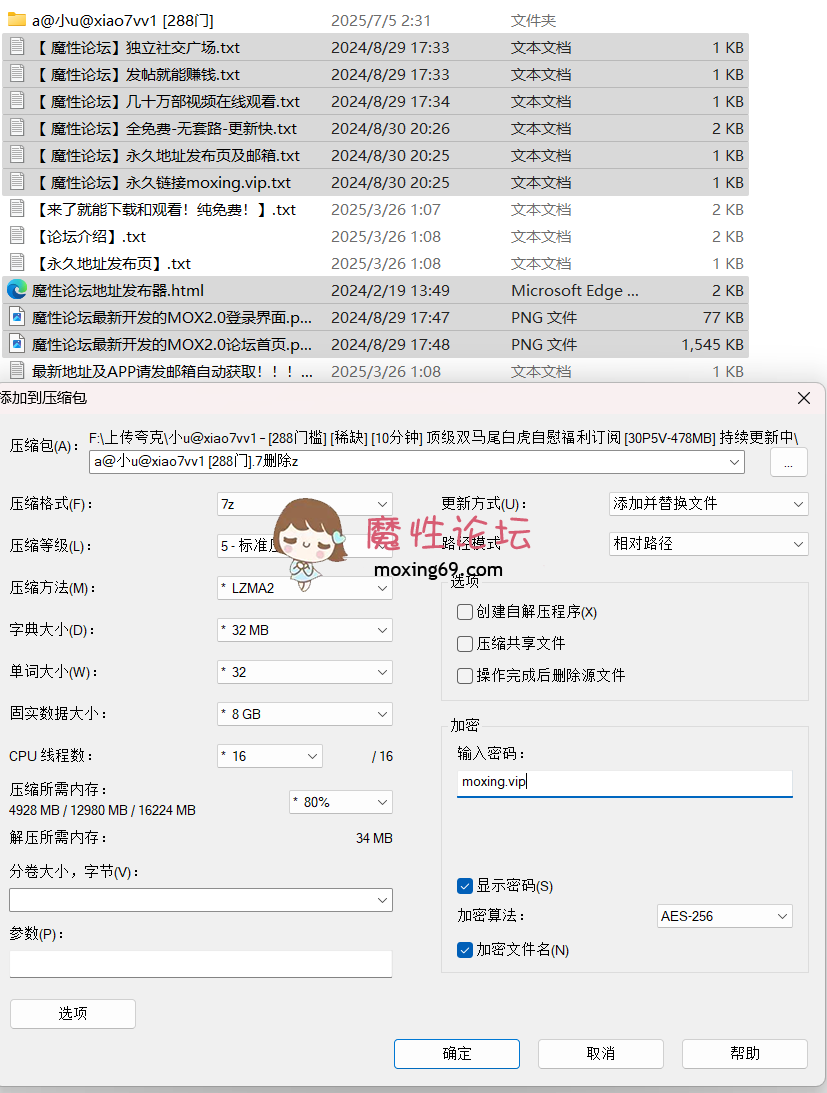Open the archive name combo box dropdown
This screenshot has width=827, height=1093.
pyautogui.click(x=734, y=461)
